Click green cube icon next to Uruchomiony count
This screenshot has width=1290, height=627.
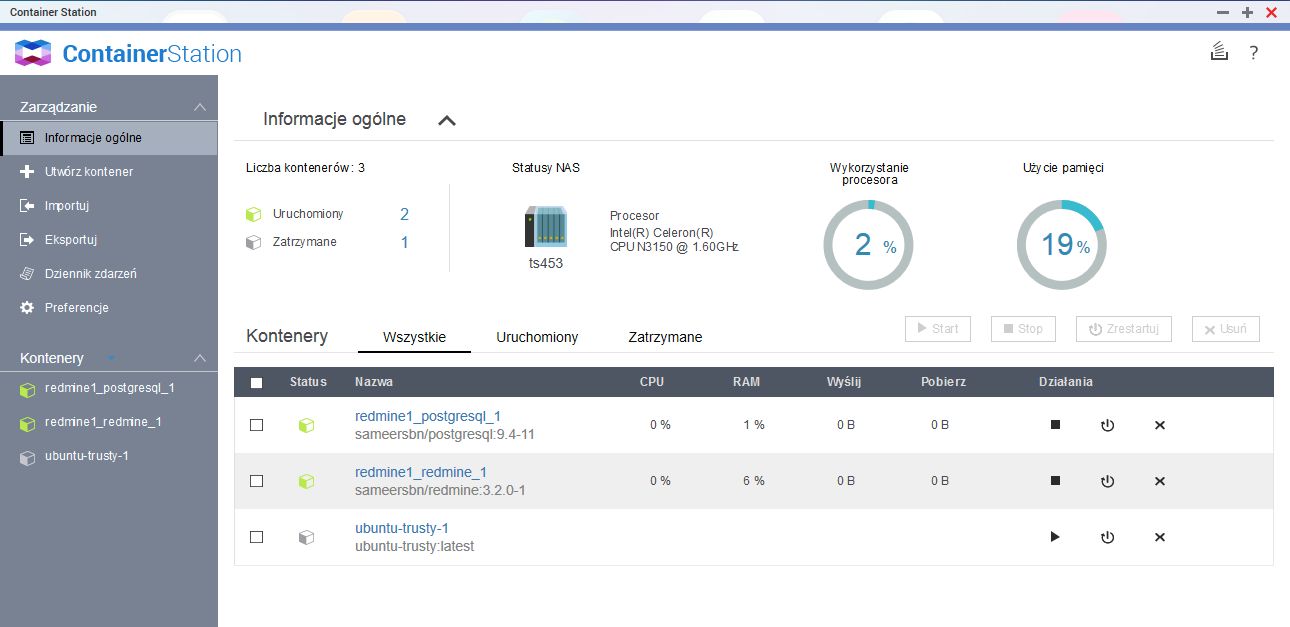click(254, 214)
